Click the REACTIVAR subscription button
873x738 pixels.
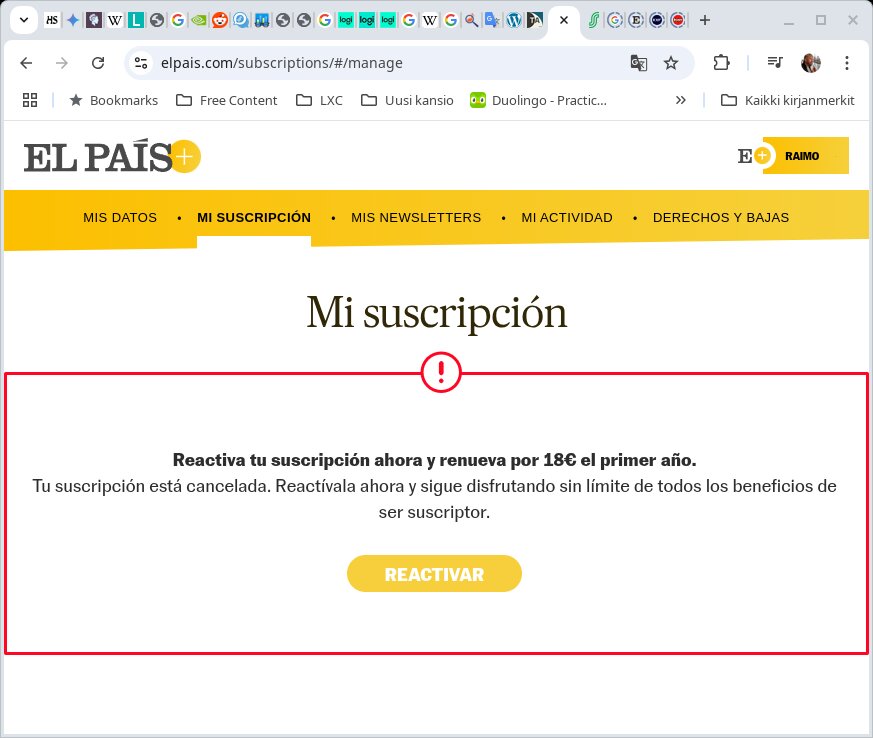[434, 574]
